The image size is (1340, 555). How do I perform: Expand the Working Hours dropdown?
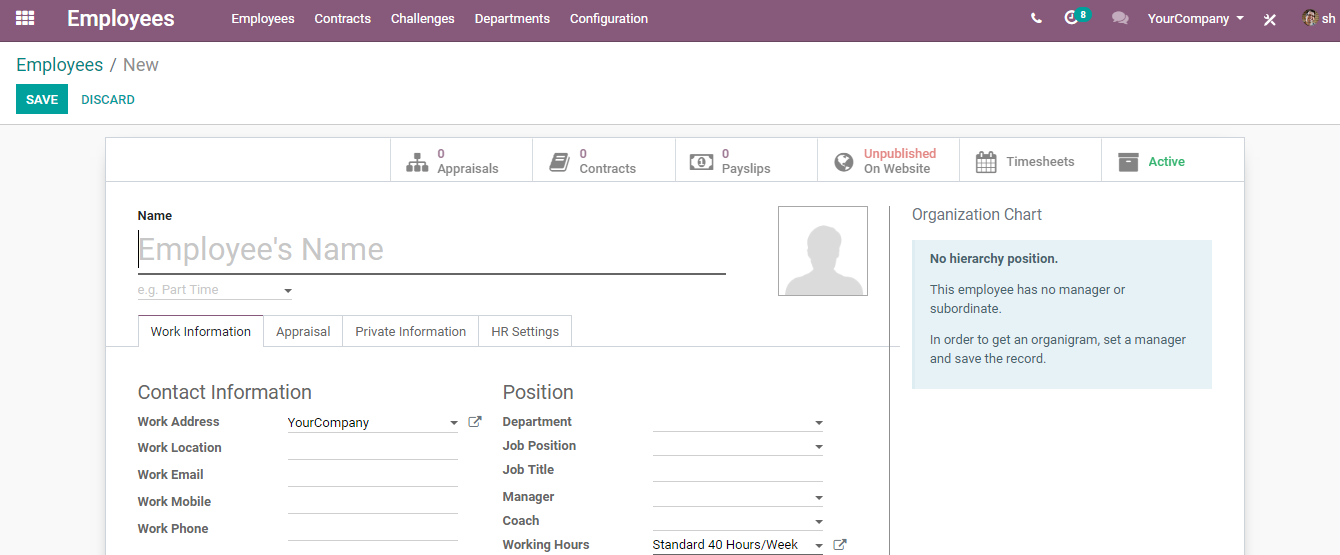(x=819, y=546)
